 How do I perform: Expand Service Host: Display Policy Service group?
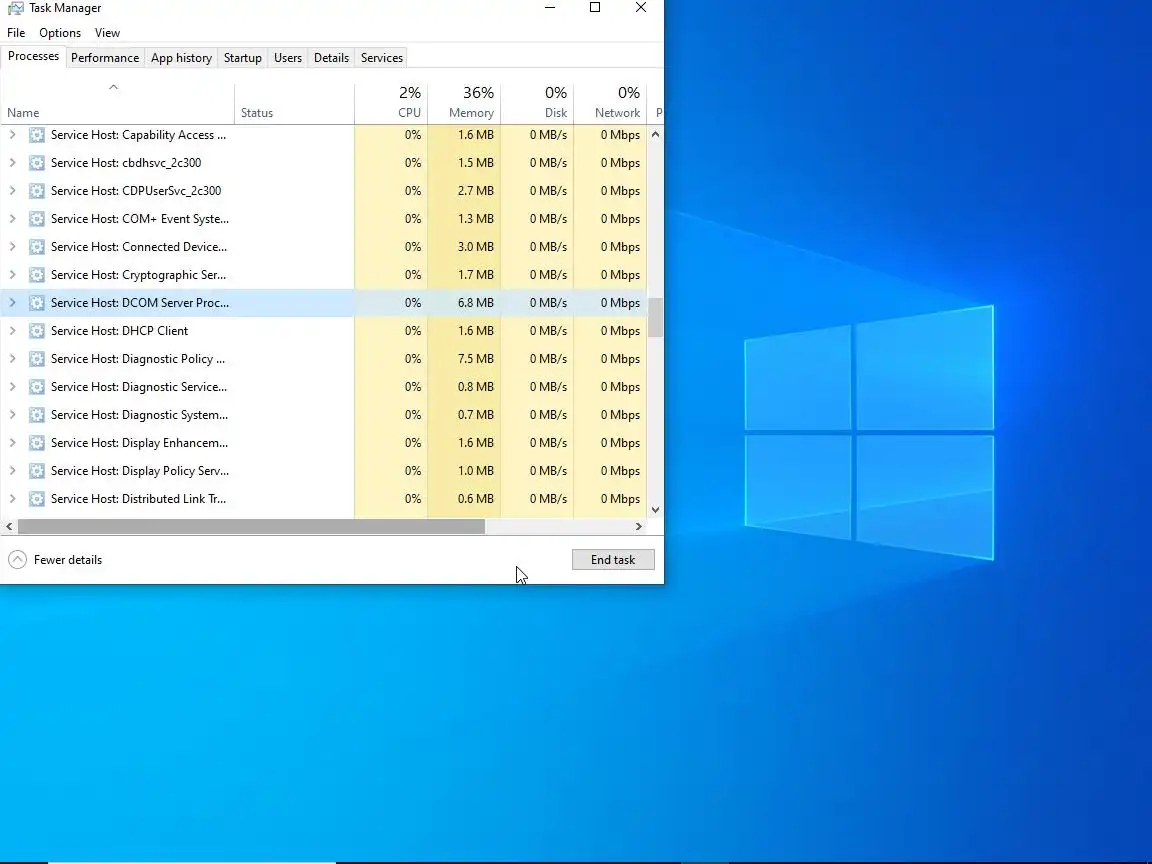pyautogui.click(x=12, y=471)
